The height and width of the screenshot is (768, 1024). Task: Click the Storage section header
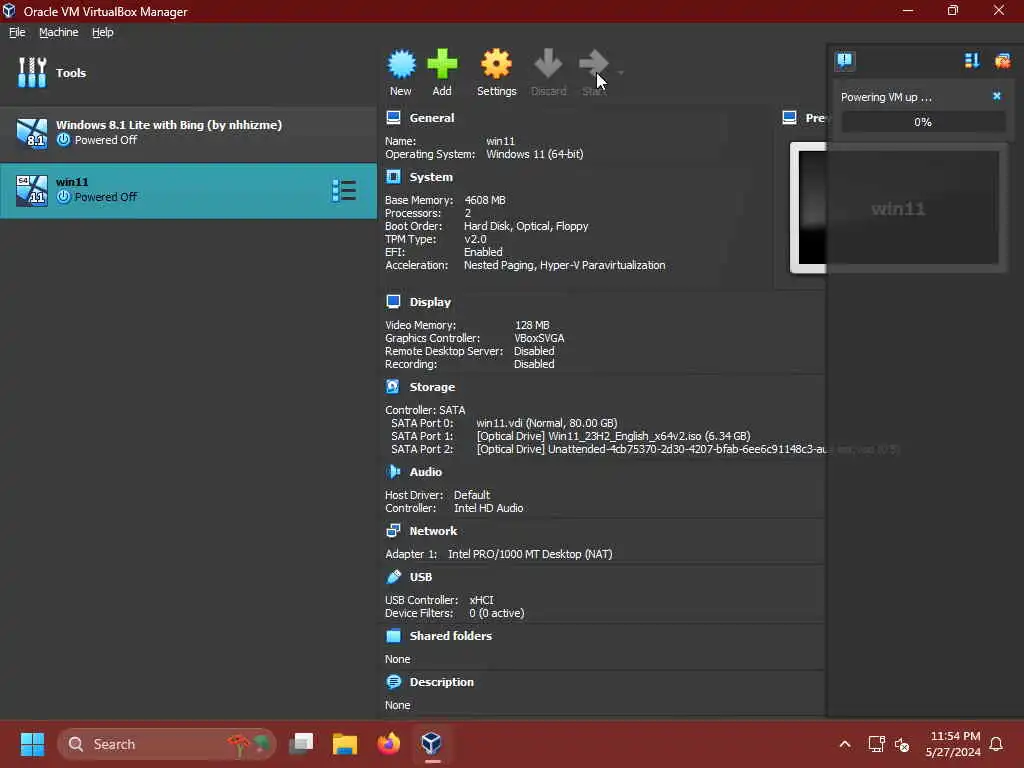coord(432,387)
